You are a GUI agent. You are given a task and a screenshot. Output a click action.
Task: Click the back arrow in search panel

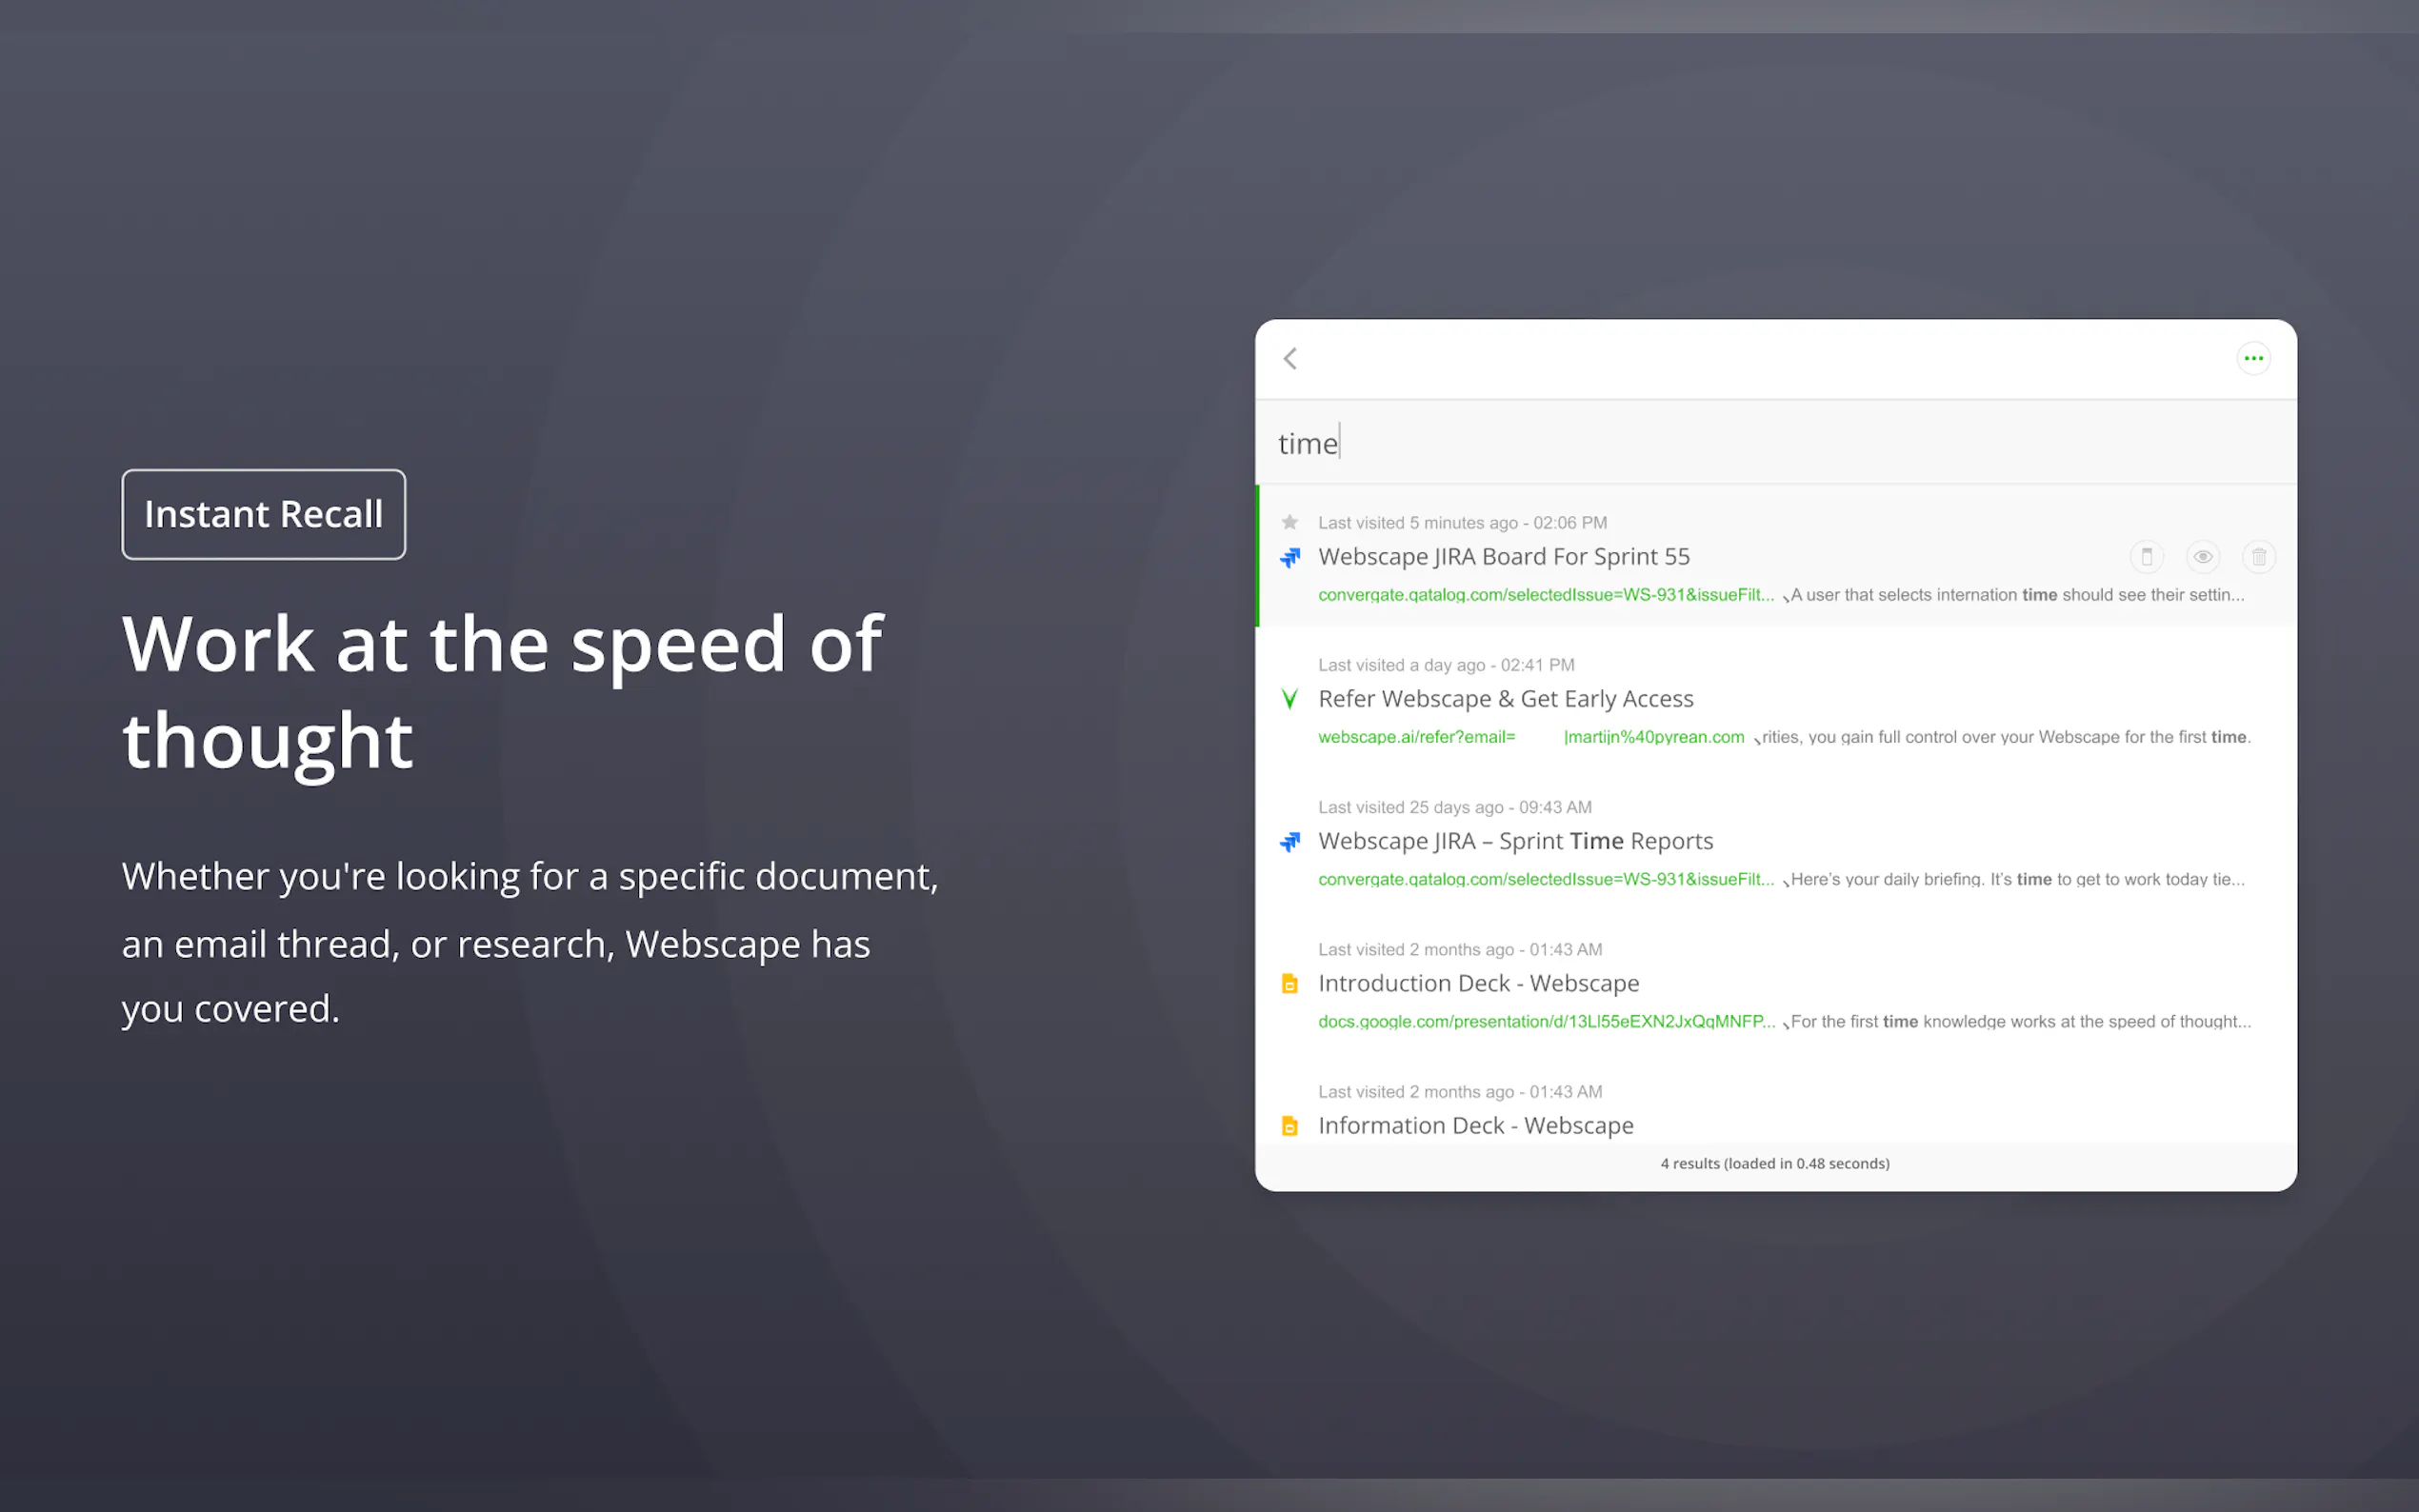click(x=1290, y=358)
